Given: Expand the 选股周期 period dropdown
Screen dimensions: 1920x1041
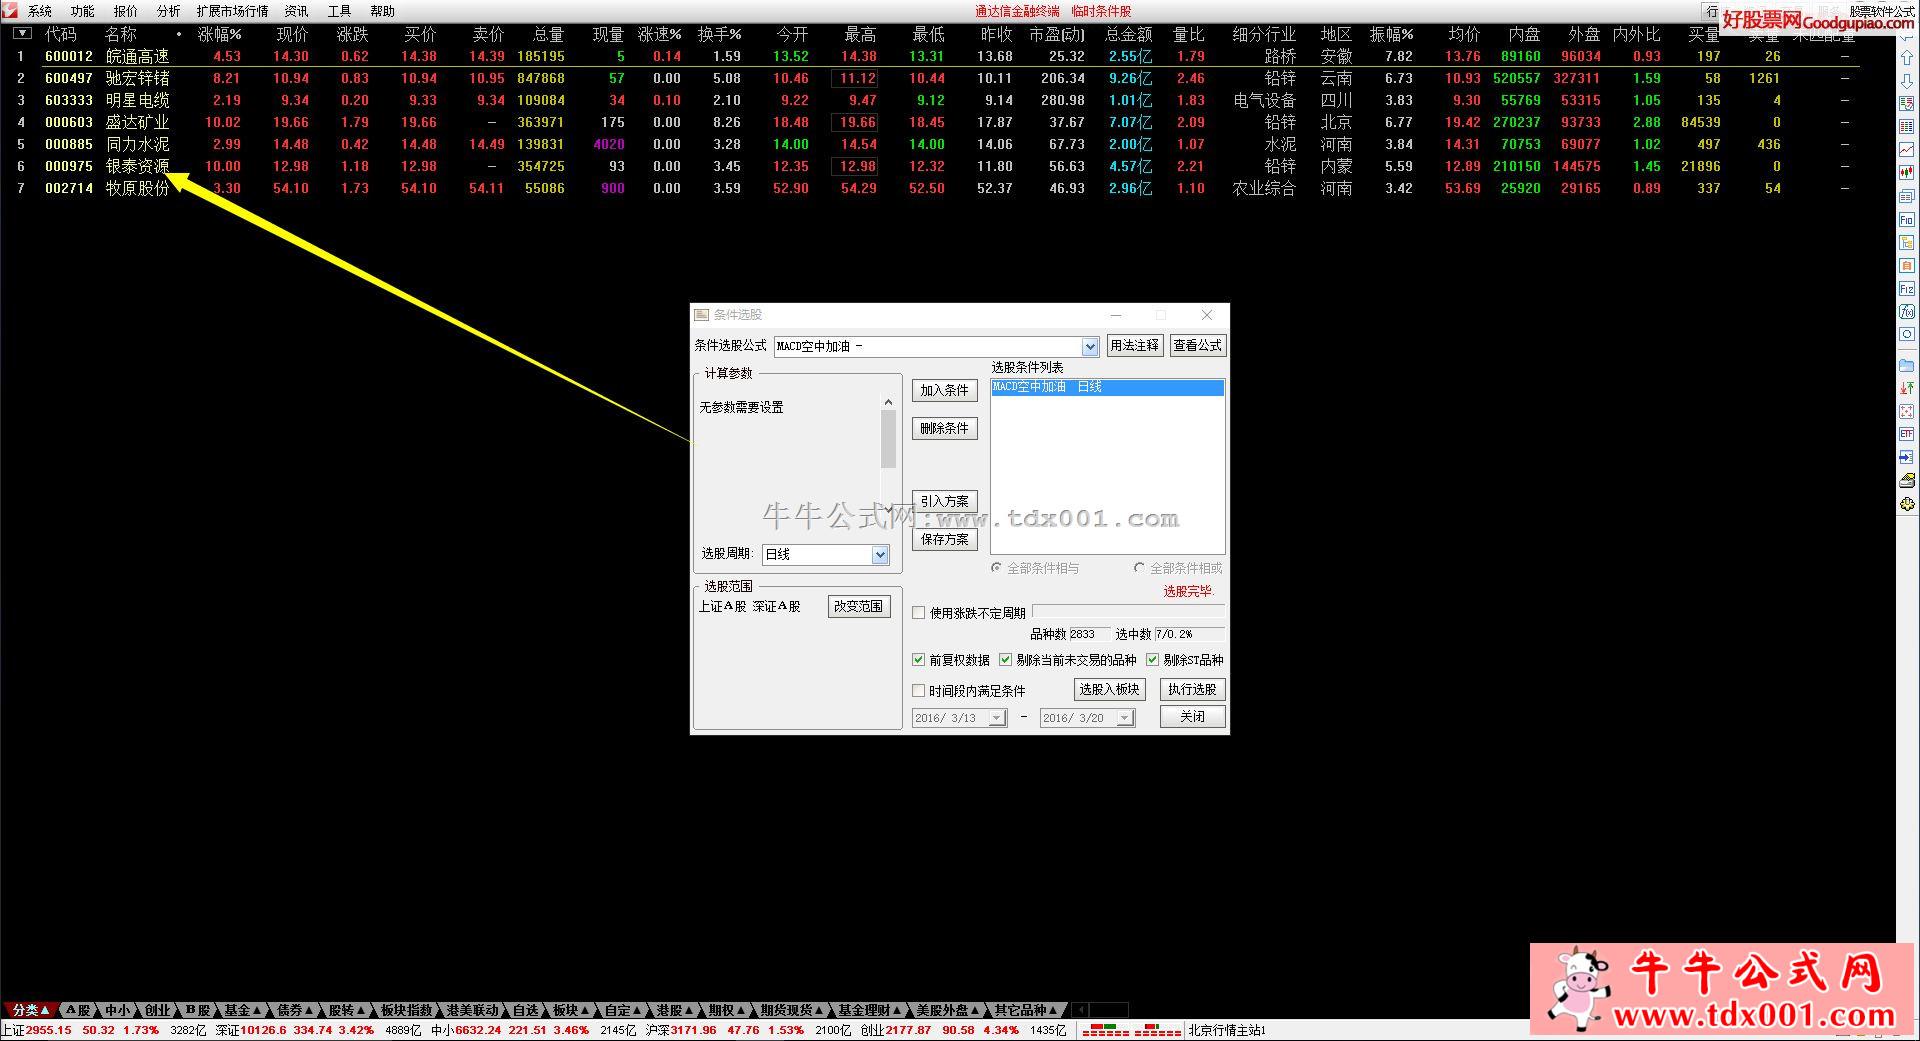Looking at the screenshot, I should pos(880,554).
